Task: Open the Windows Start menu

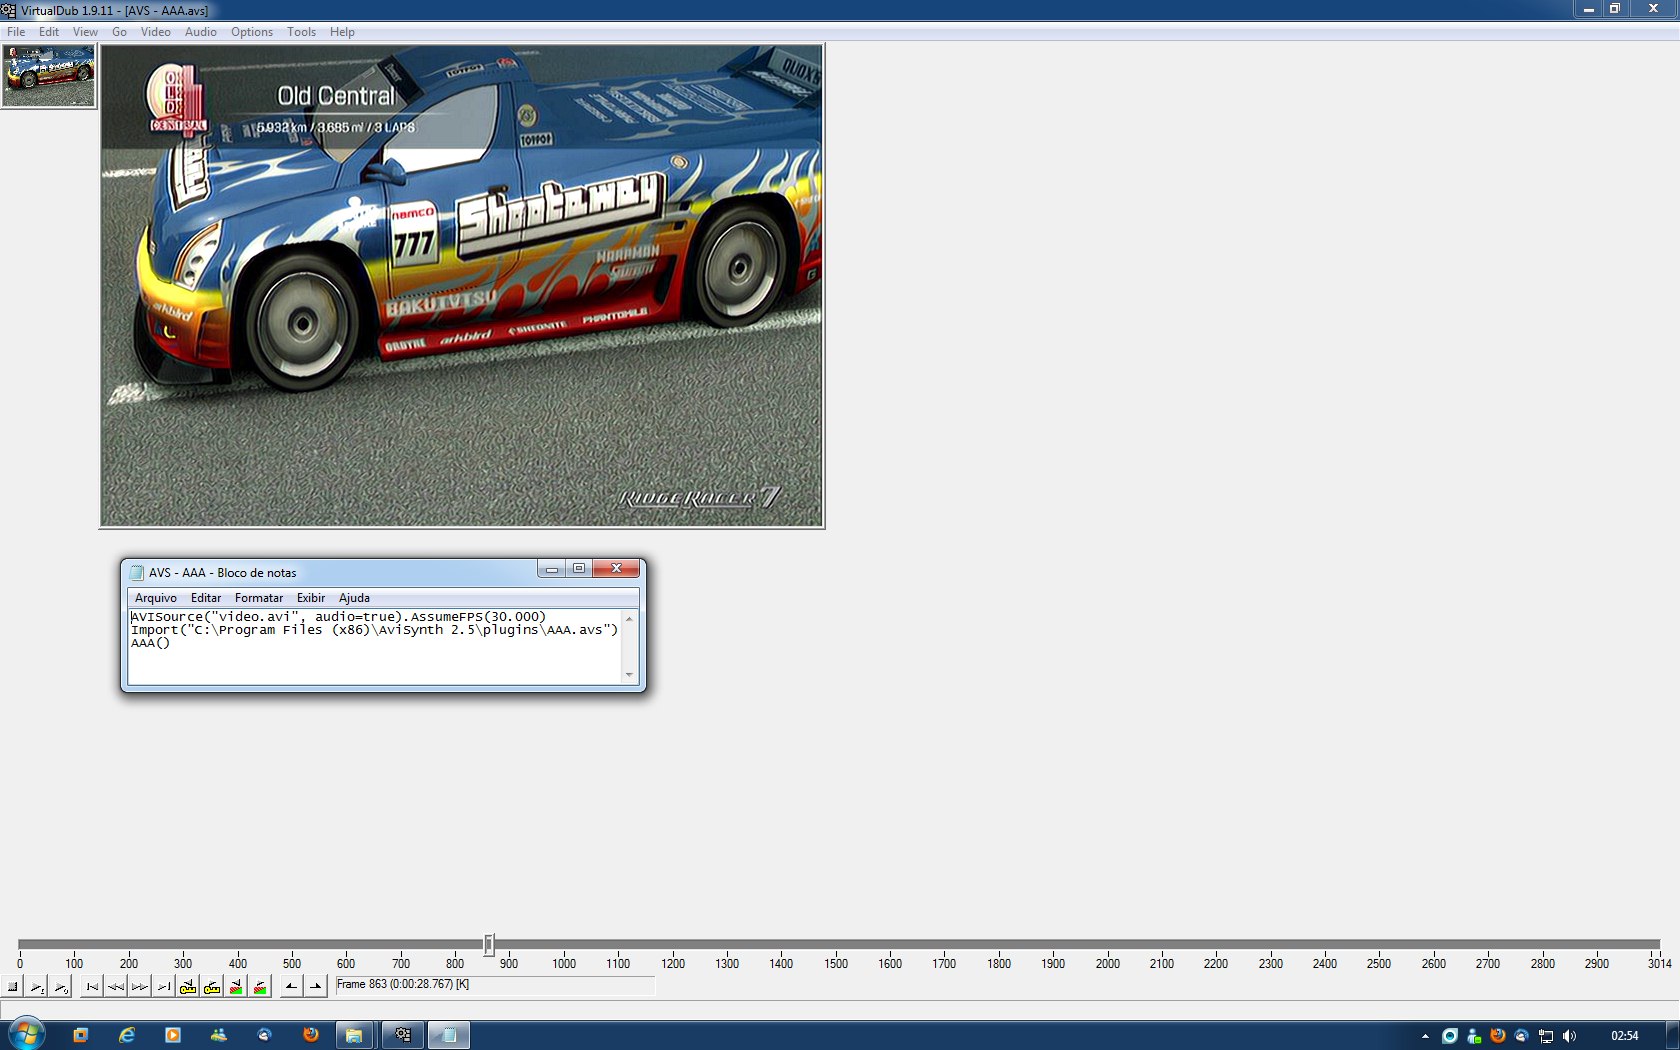Action: (x=27, y=1035)
